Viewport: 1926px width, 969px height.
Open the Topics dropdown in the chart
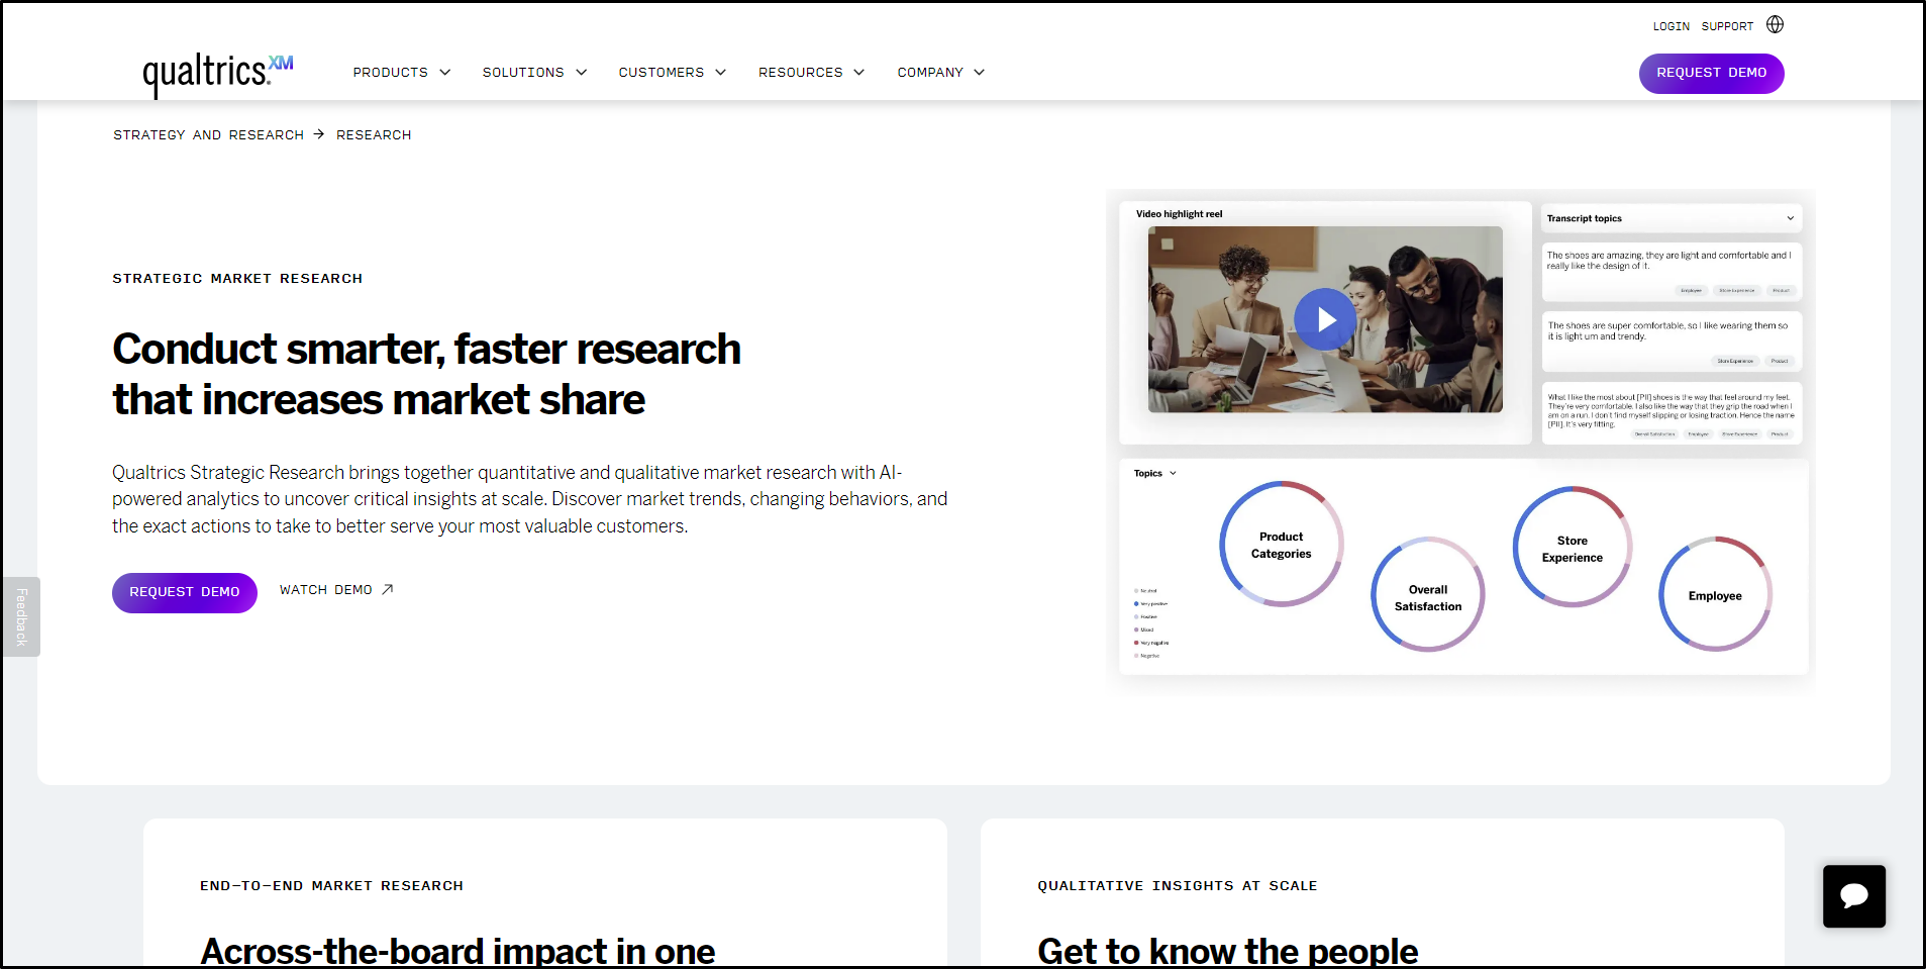click(x=1155, y=473)
